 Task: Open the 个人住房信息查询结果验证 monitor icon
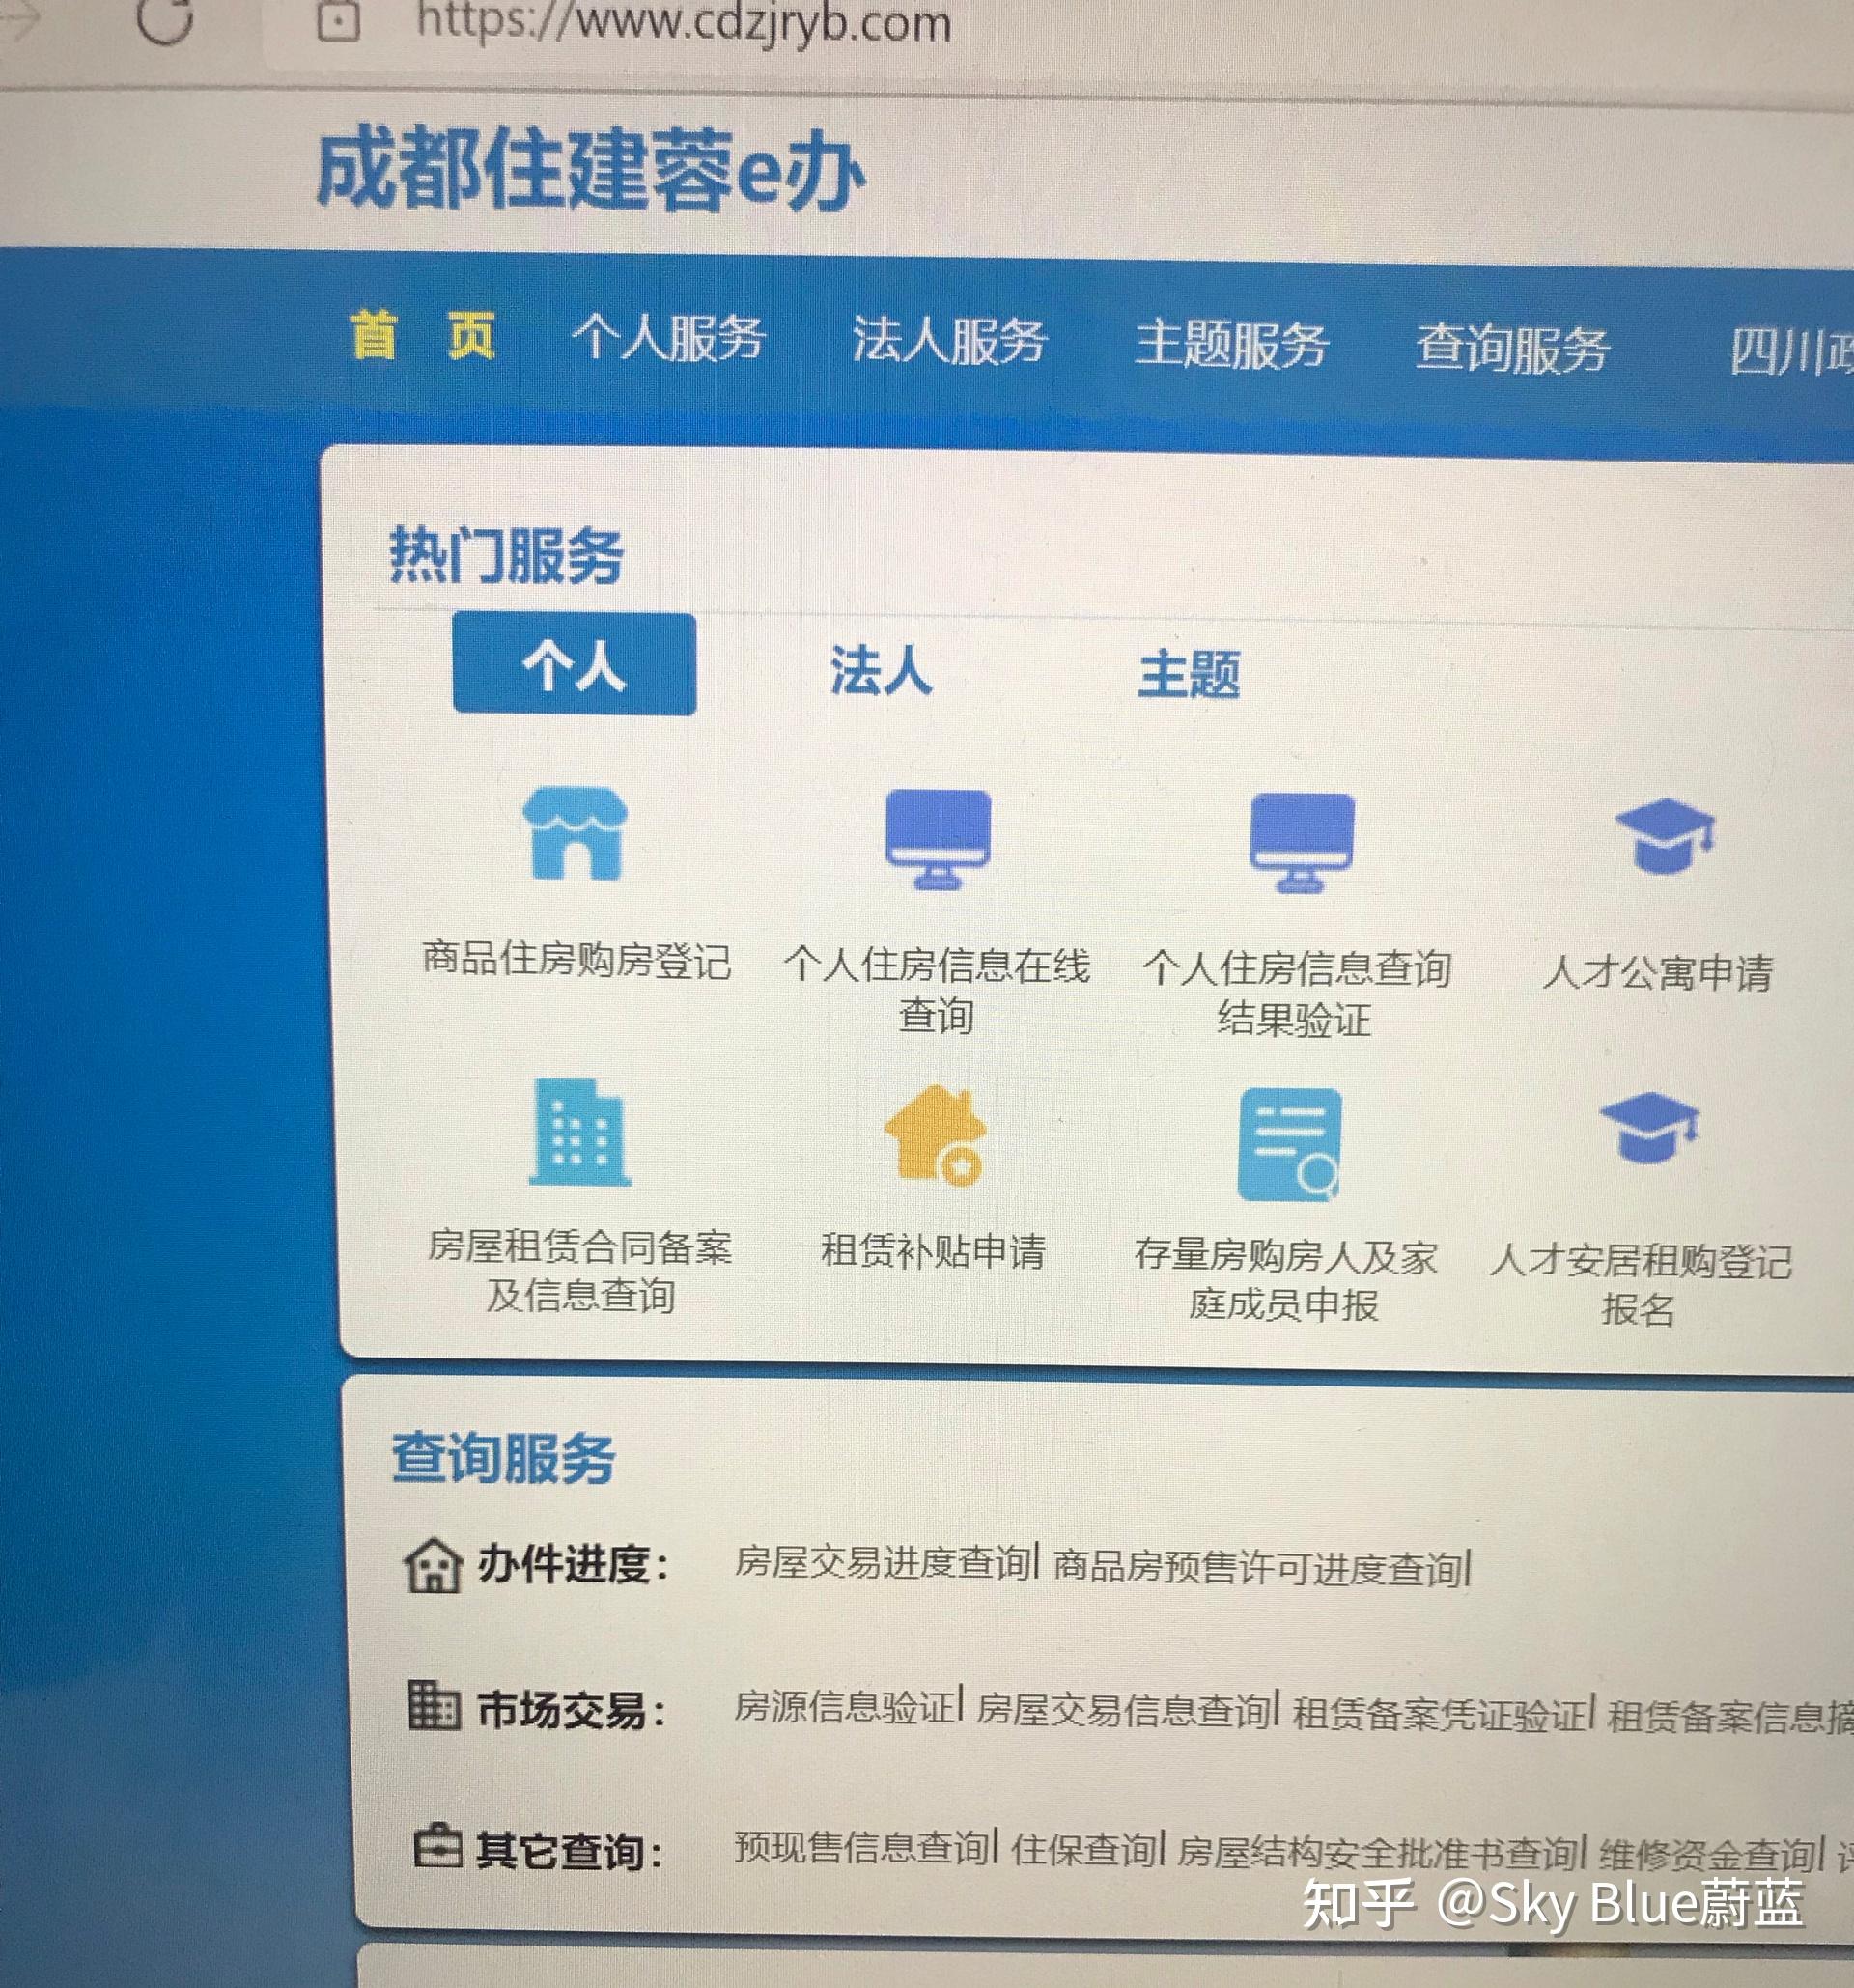click(1302, 843)
